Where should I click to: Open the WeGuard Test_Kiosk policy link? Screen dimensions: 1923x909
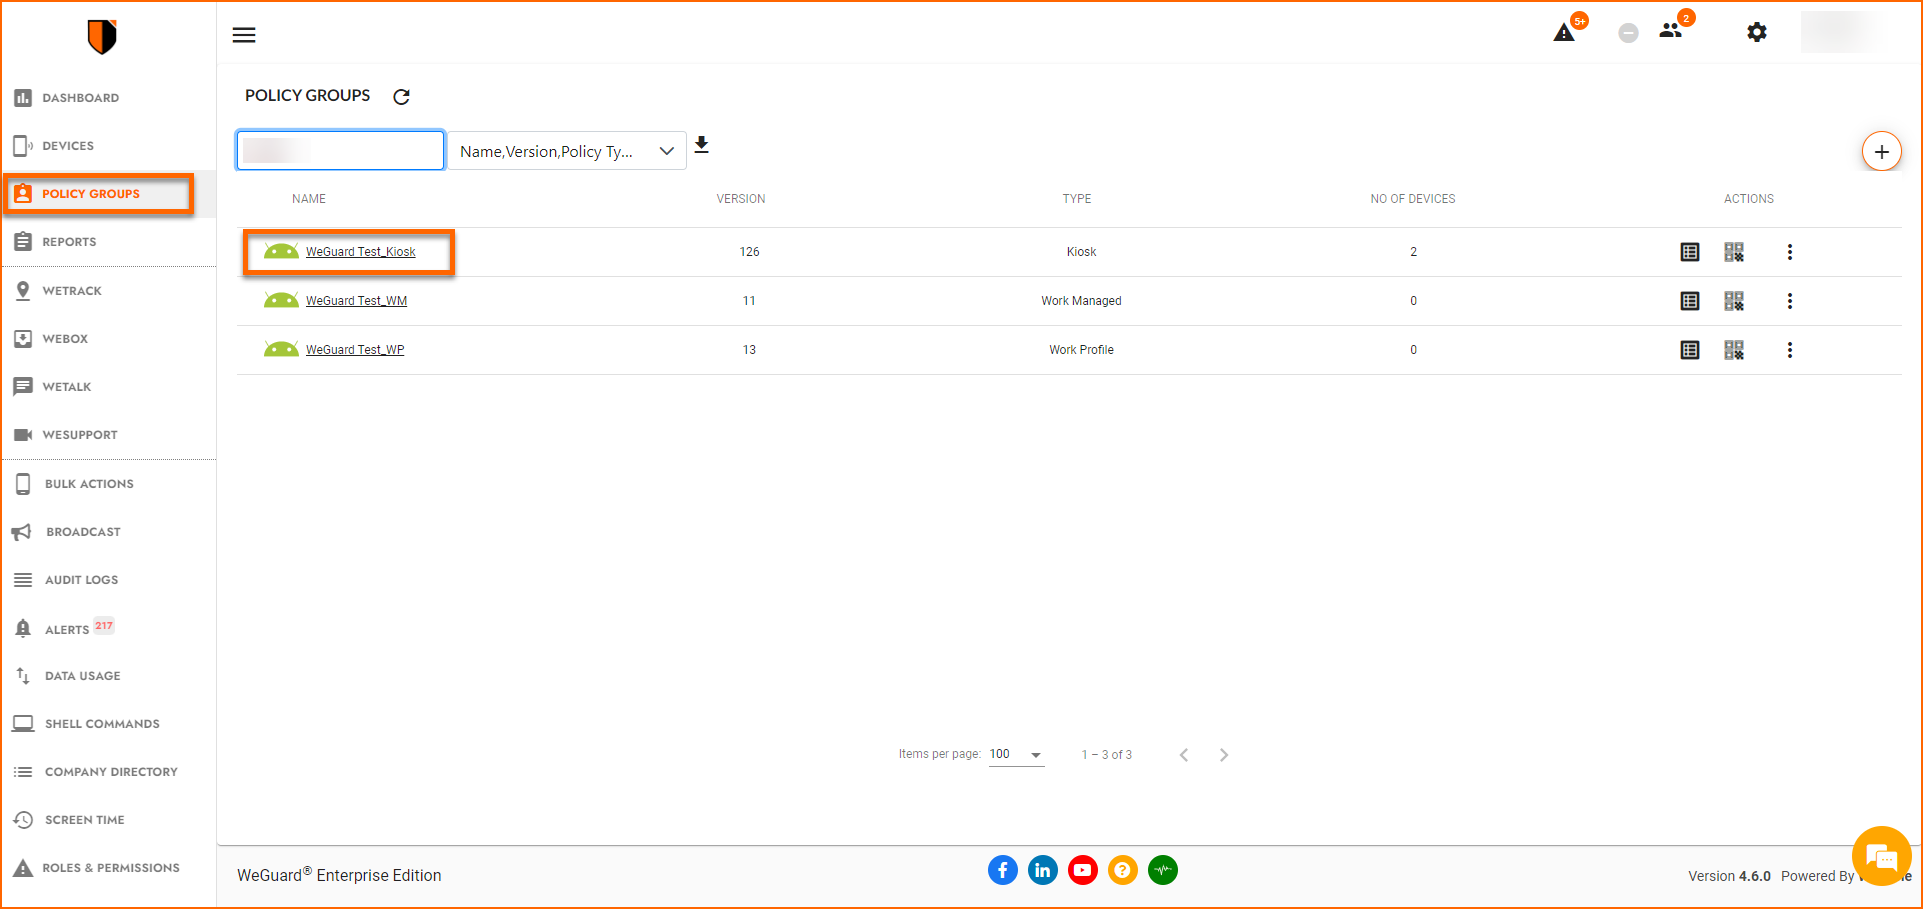[360, 252]
